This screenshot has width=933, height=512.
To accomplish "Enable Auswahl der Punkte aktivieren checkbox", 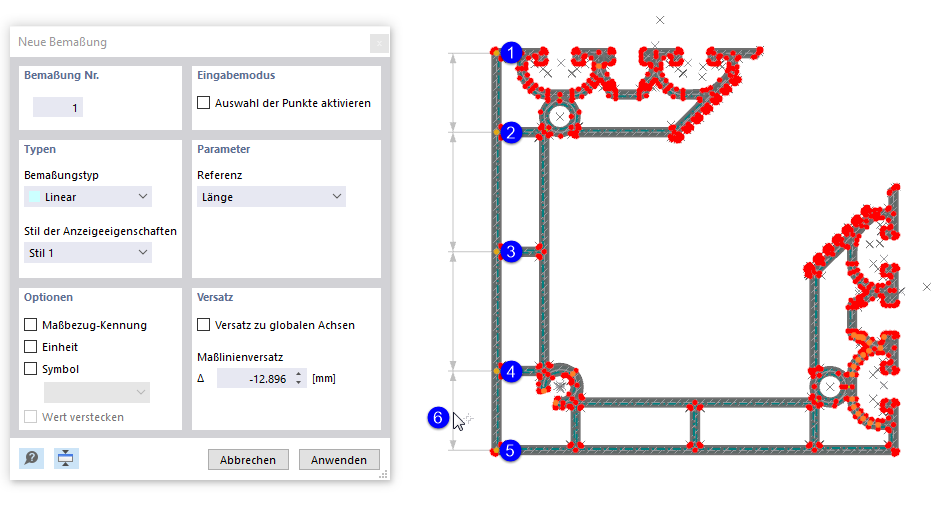I will (203, 102).
